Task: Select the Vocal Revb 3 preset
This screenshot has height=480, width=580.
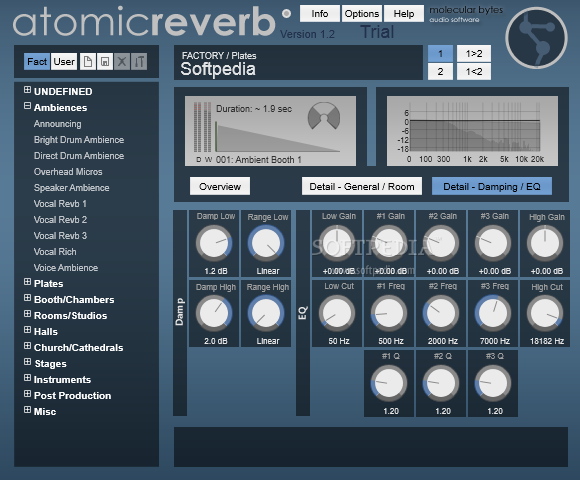Action: 60,236
